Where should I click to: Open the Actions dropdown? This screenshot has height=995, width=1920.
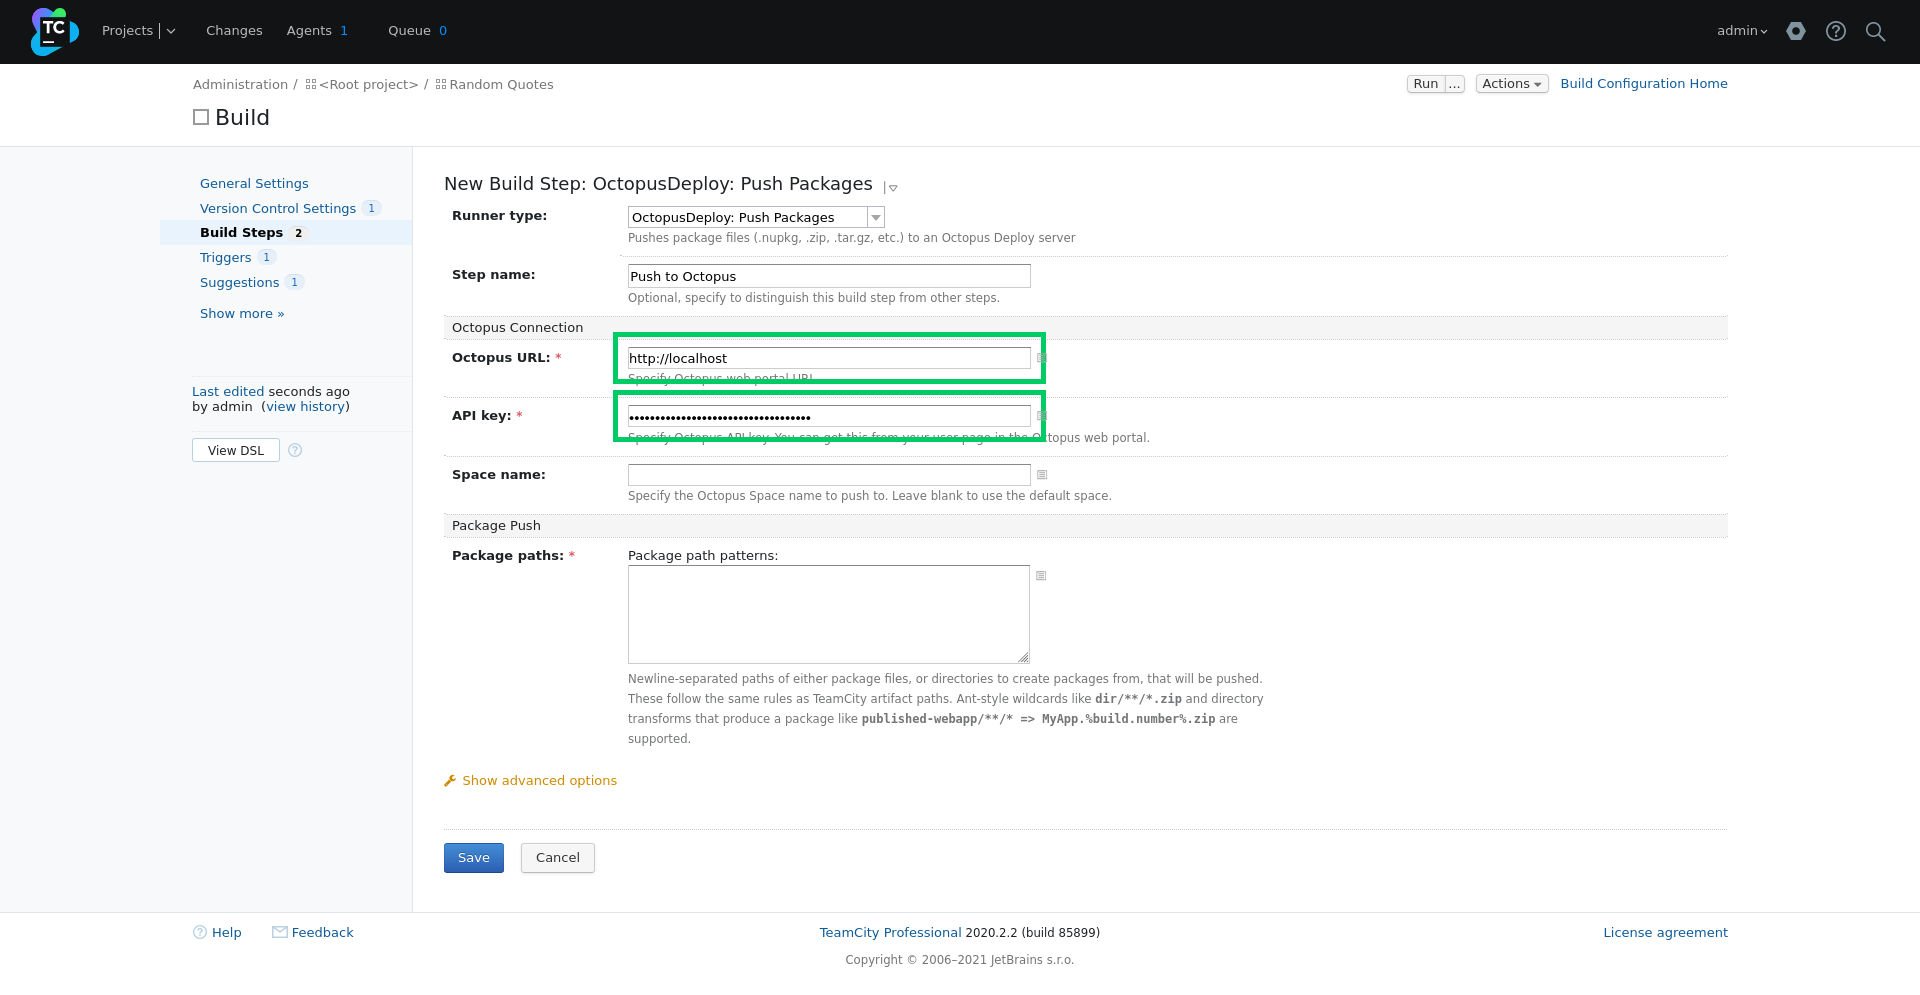(x=1512, y=84)
